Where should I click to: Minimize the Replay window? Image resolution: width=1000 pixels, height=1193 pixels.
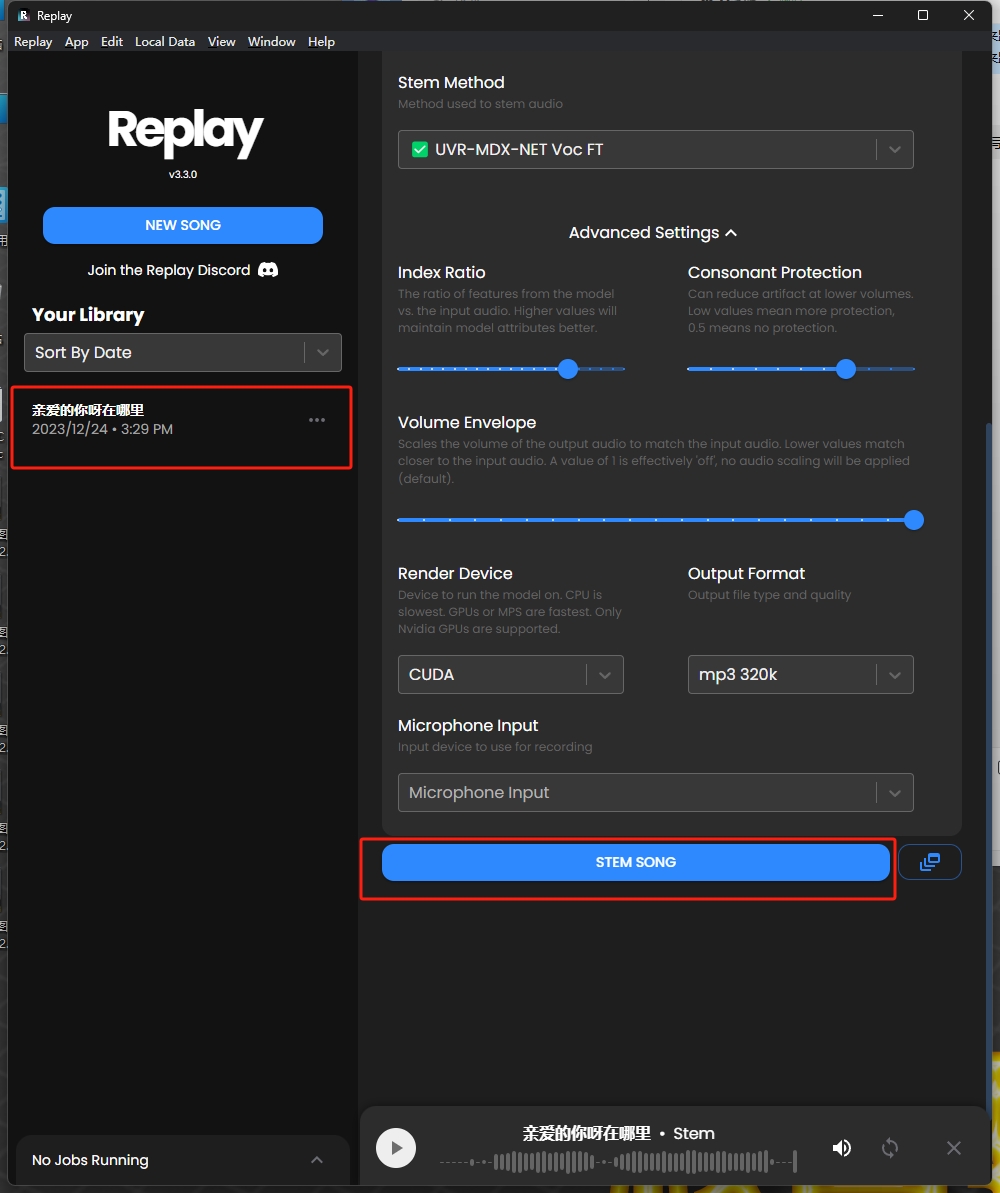[x=877, y=15]
